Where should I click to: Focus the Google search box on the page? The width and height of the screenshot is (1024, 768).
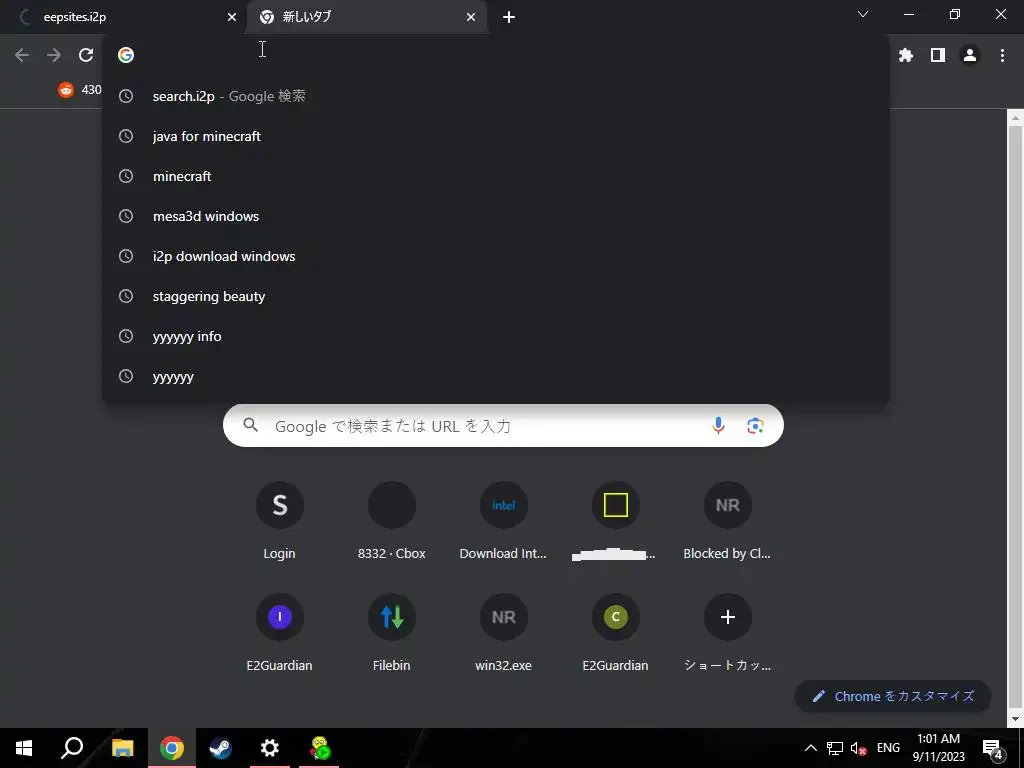point(503,426)
